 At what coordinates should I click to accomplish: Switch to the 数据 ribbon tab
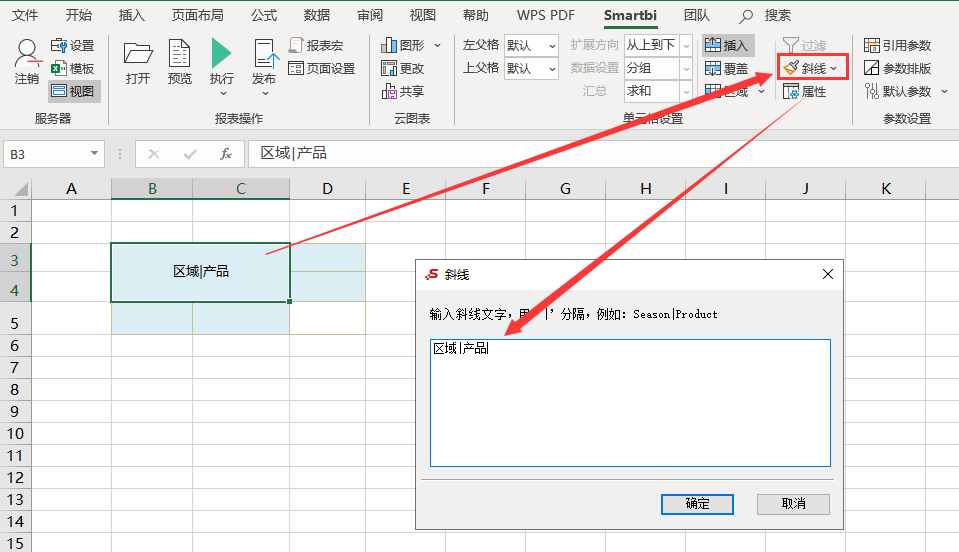pos(317,15)
